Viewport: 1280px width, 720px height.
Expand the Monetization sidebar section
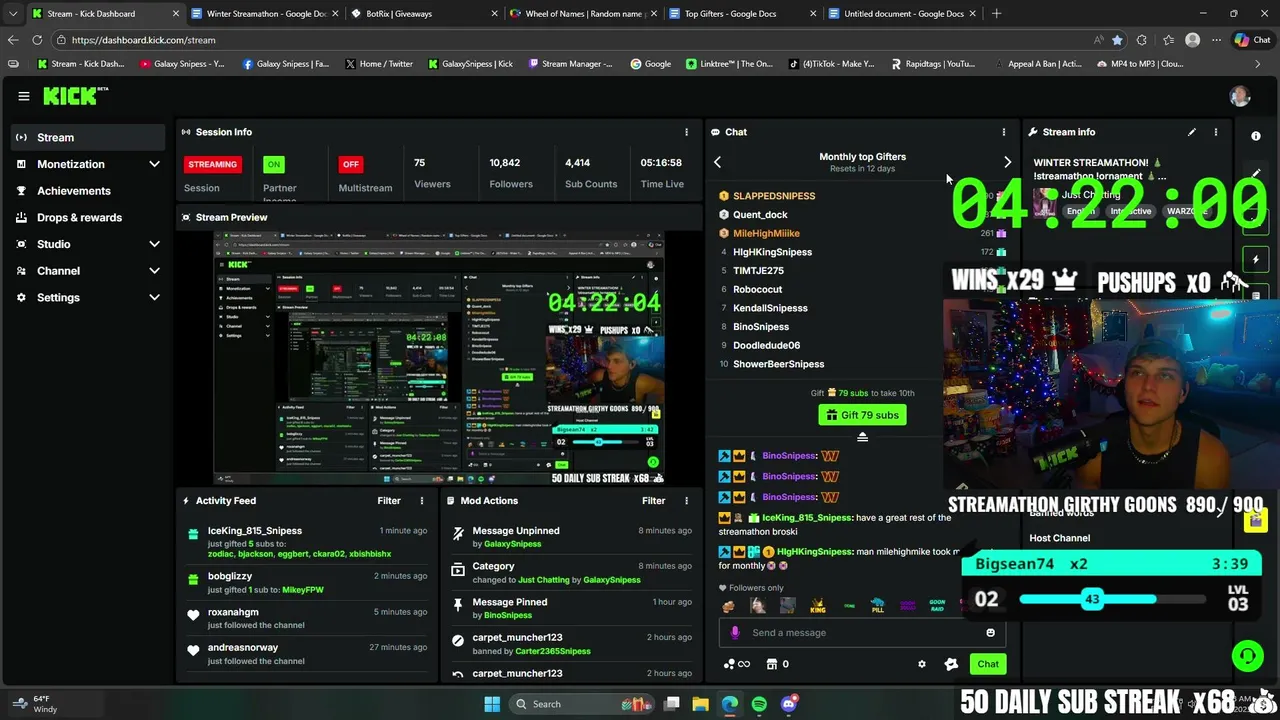click(x=154, y=164)
